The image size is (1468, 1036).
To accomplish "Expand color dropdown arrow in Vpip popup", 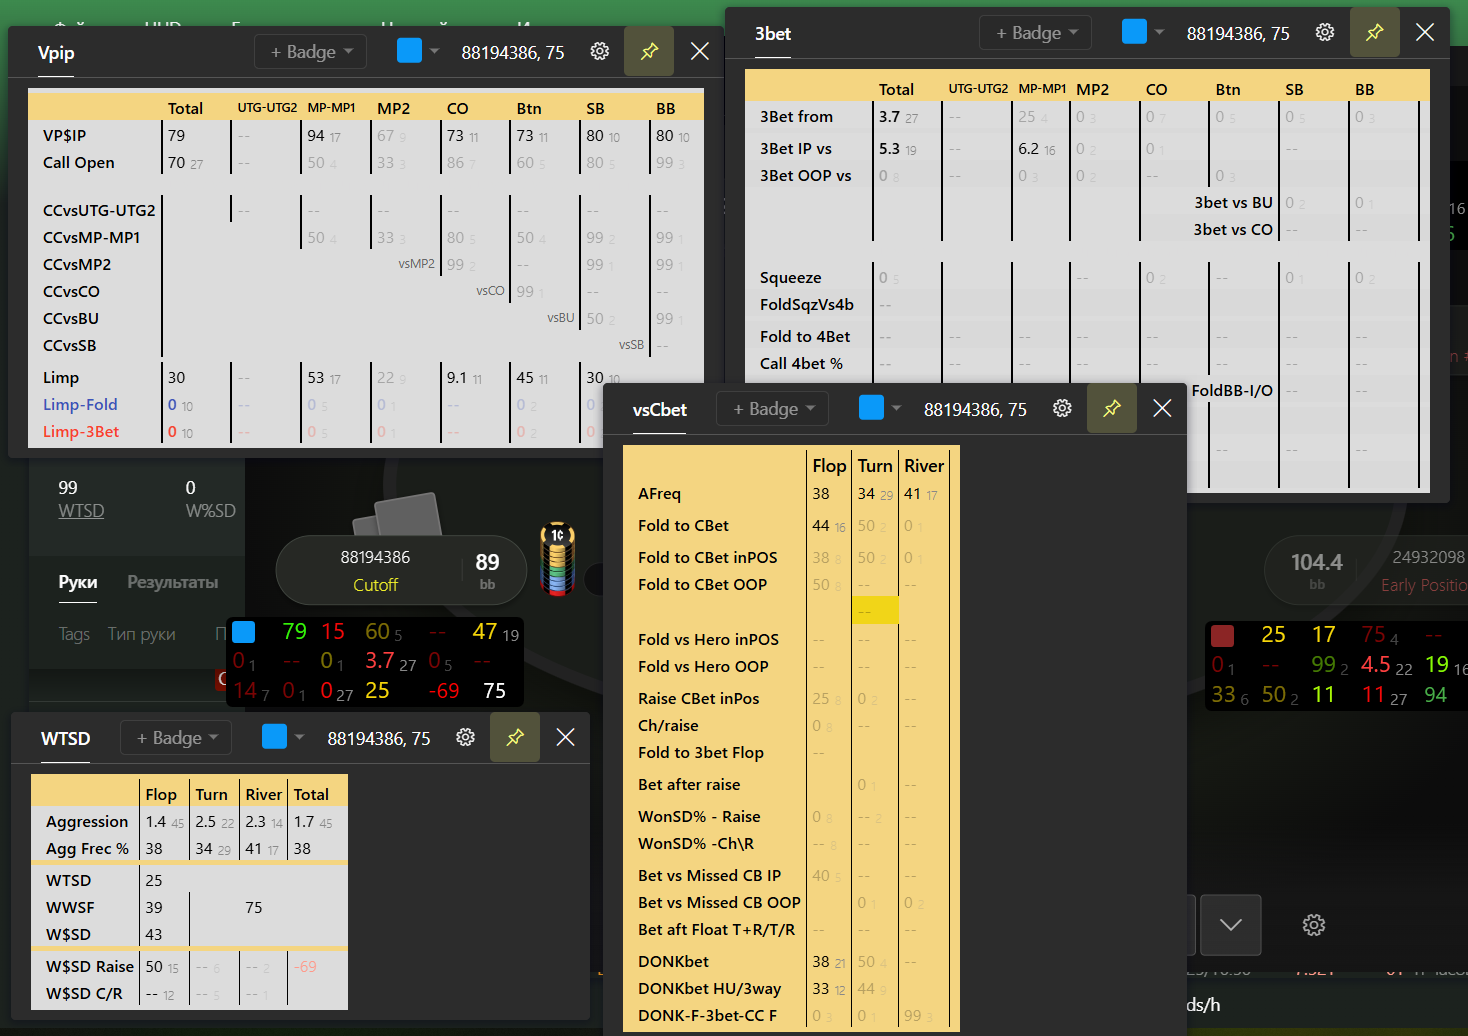I will click(x=435, y=51).
